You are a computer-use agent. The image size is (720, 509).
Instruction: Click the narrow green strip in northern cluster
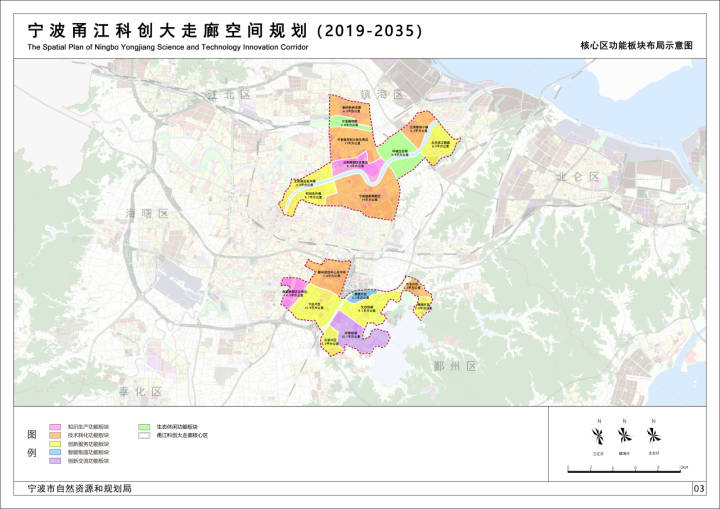[350, 122]
